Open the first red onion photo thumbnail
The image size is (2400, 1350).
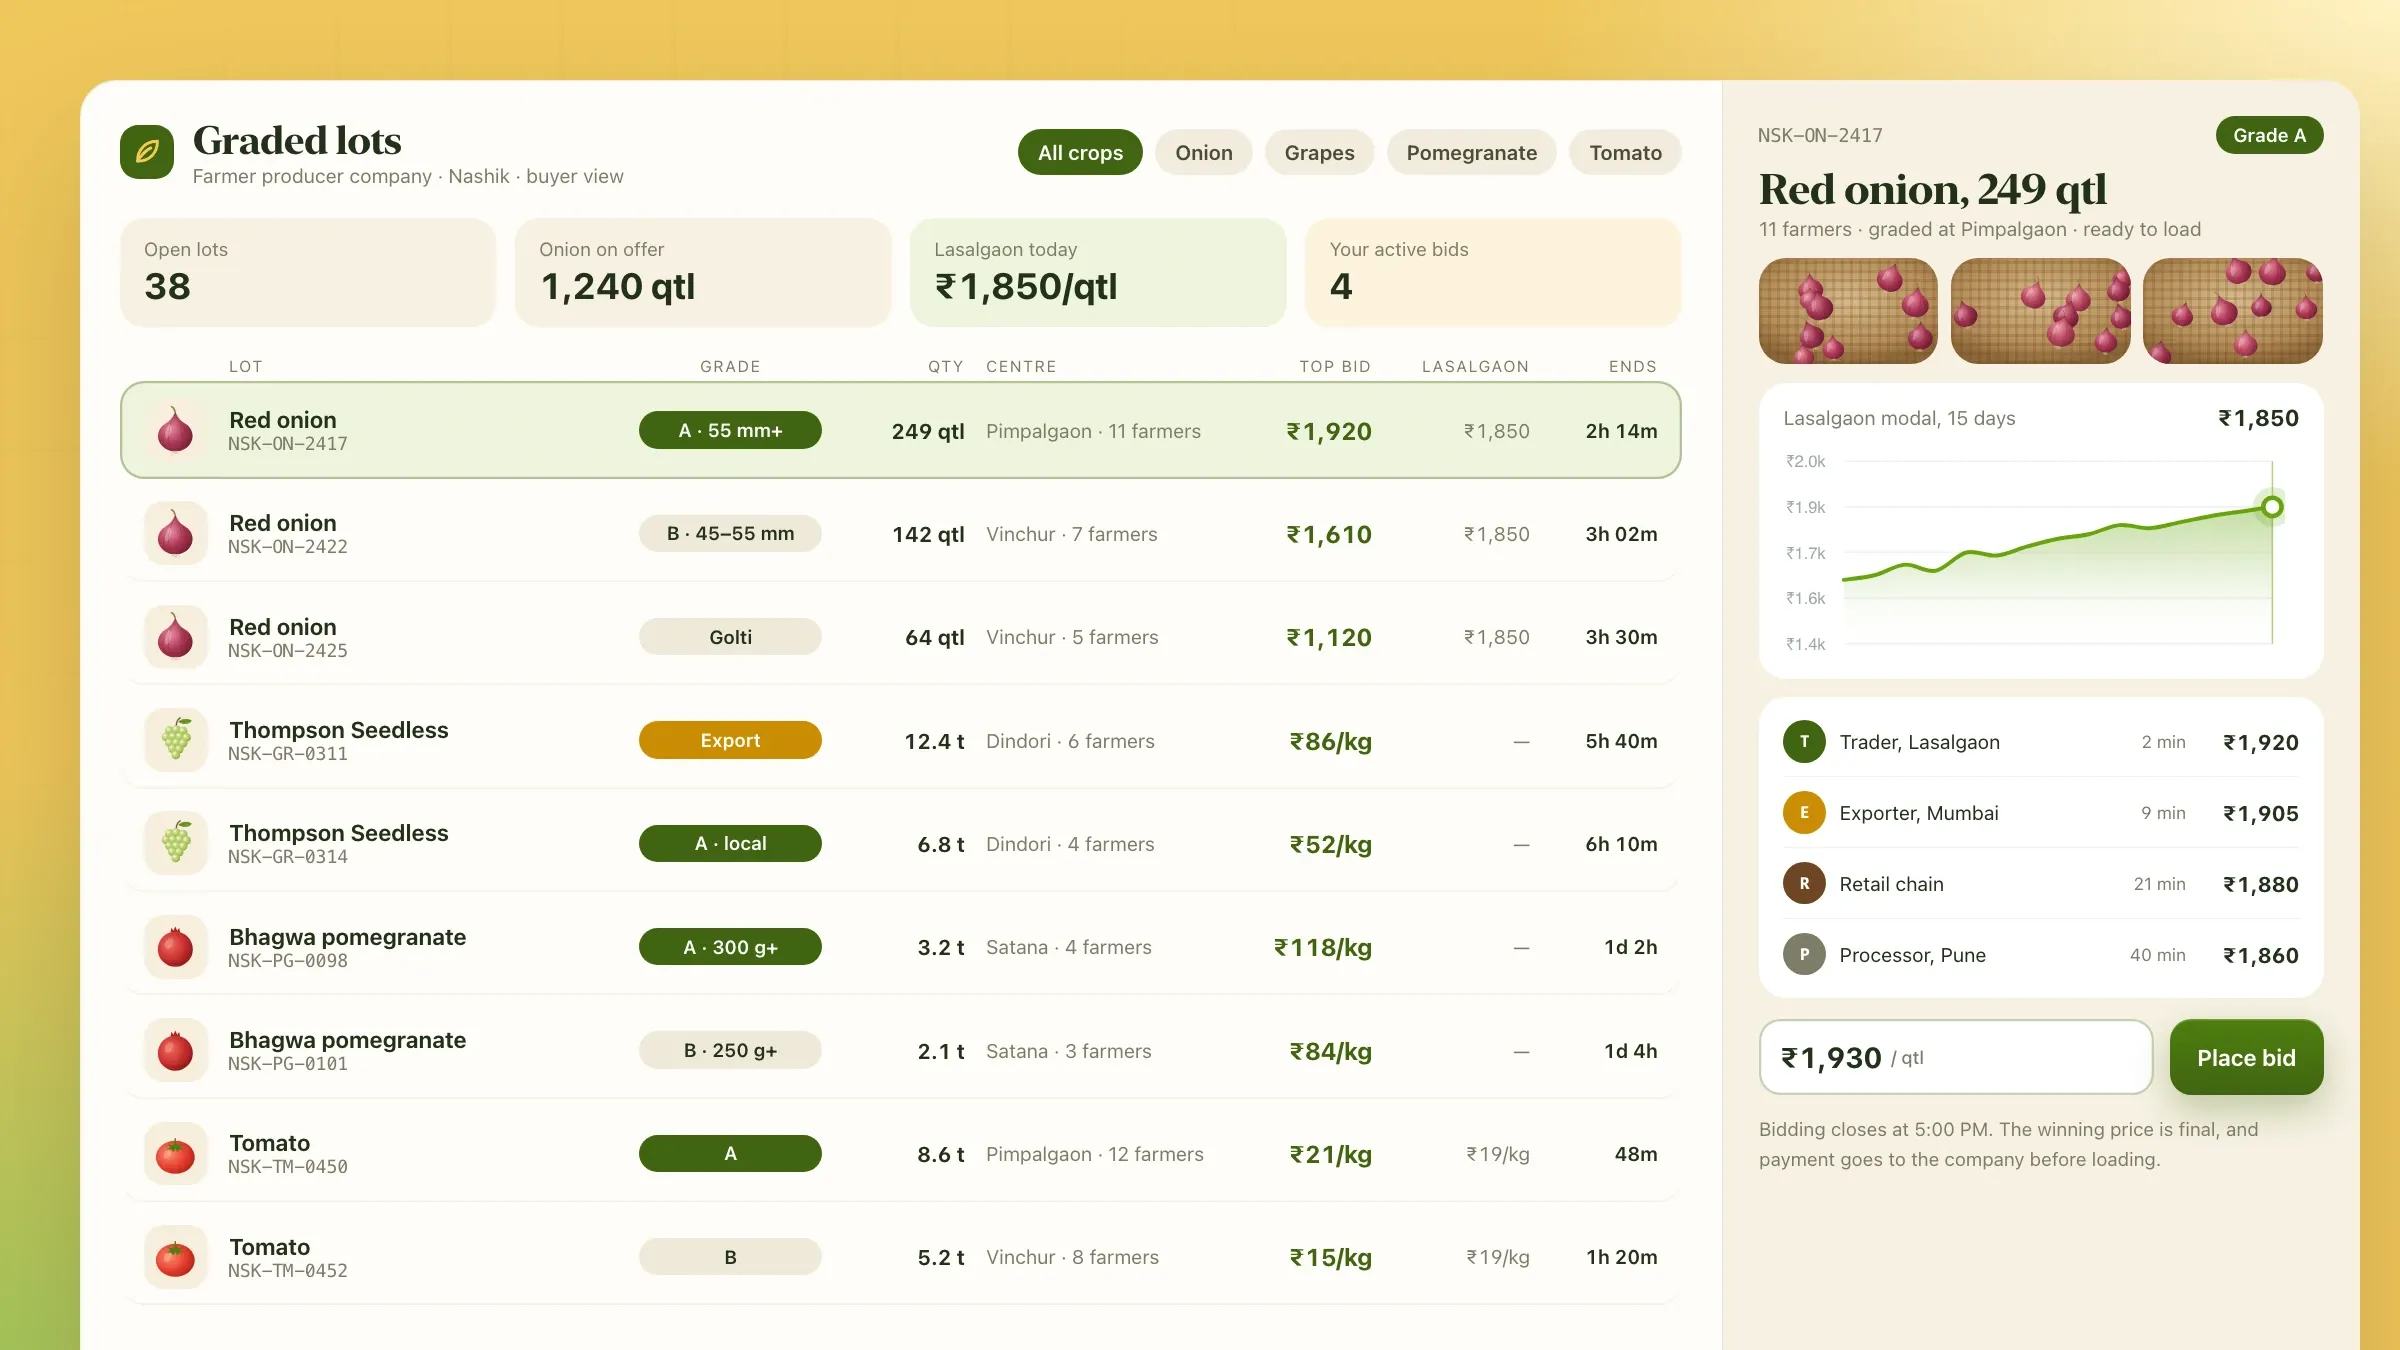pos(1848,311)
